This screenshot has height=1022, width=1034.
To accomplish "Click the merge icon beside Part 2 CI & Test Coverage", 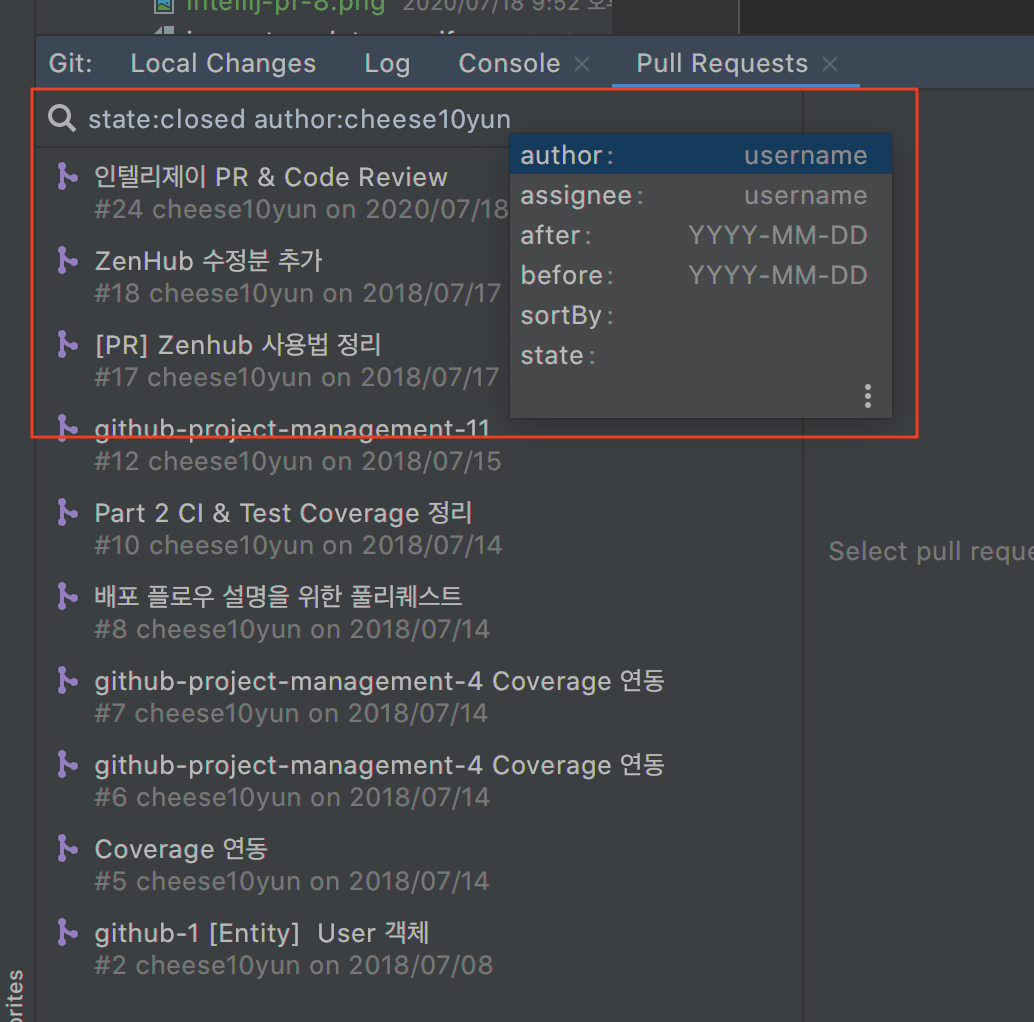I will point(67,512).
